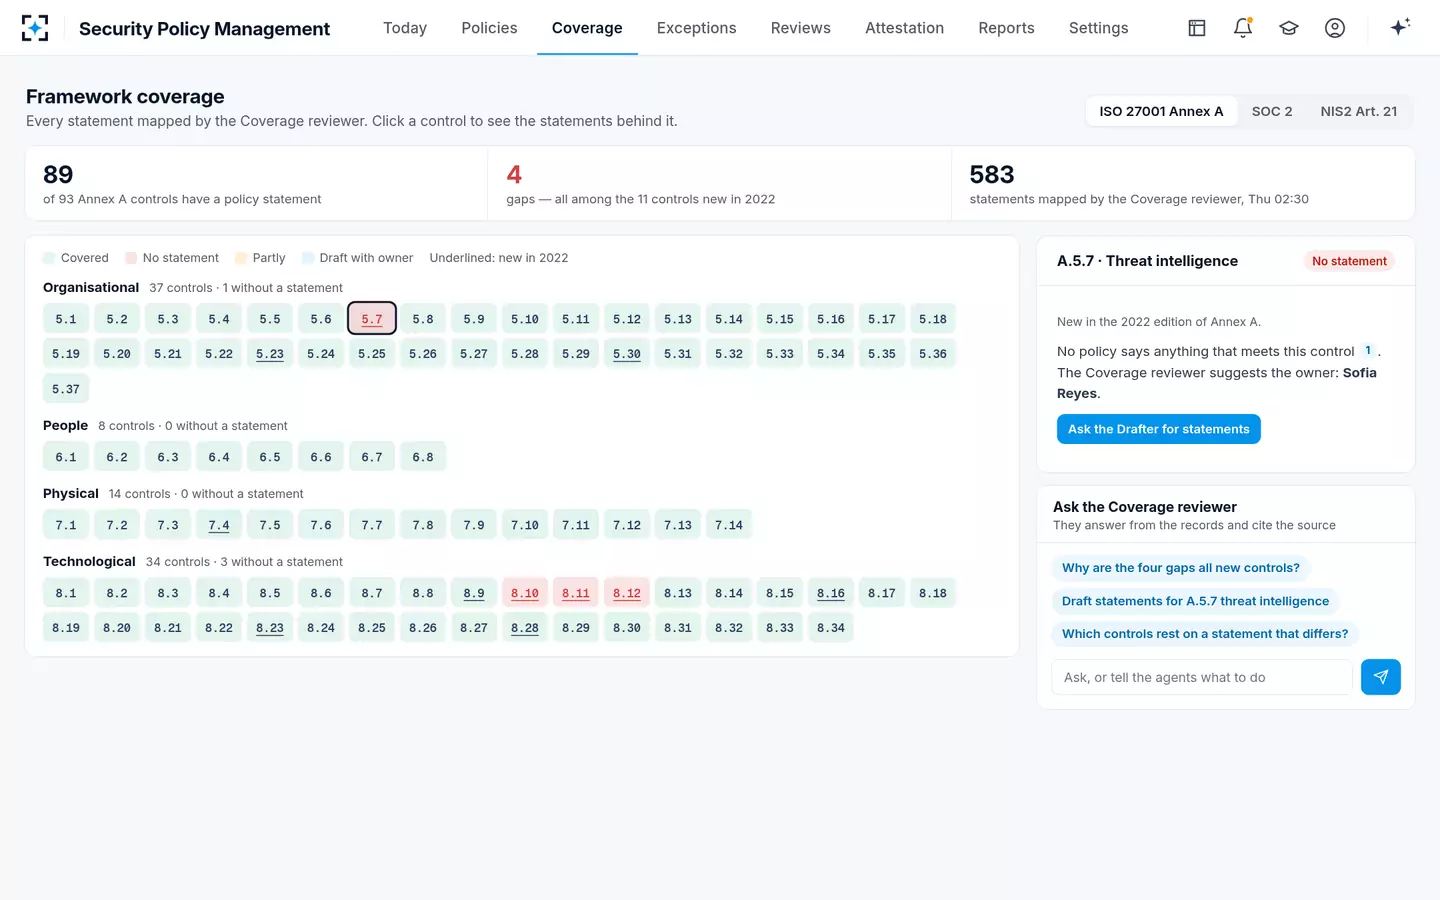Image resolution: width=1440 pixels, height=900 pixels.
Task: Switch to the Today tab
Action: [405, 28]
